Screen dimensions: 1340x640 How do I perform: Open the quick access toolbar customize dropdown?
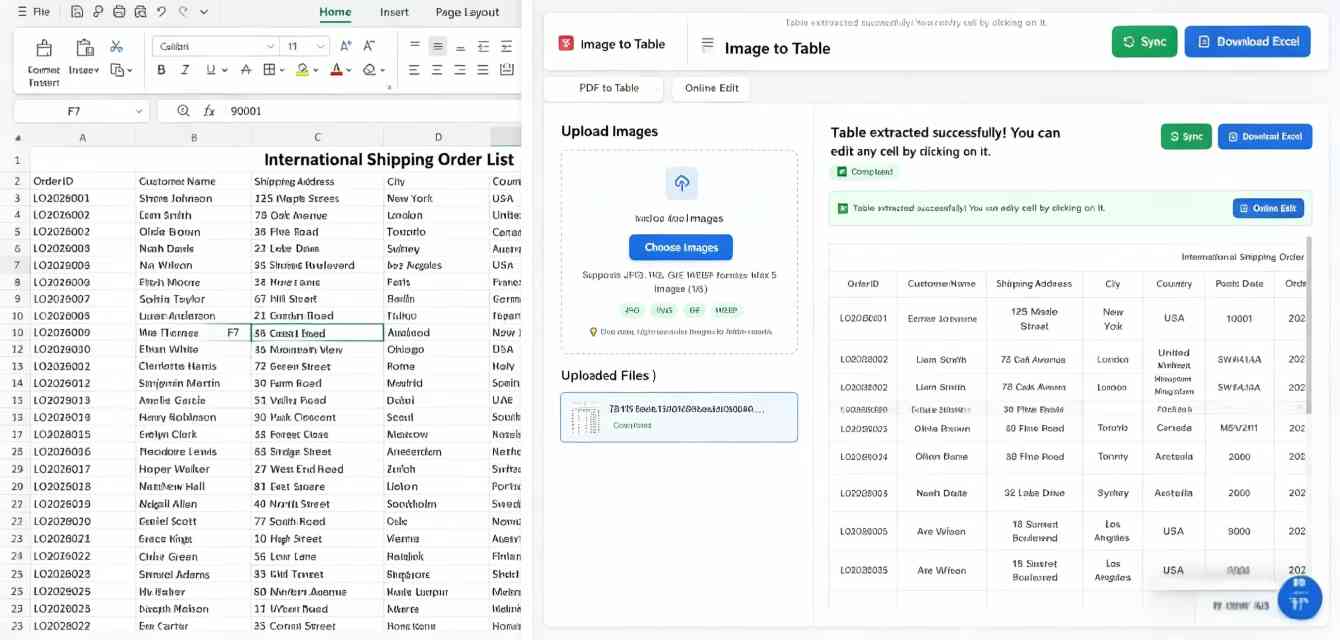204,12
